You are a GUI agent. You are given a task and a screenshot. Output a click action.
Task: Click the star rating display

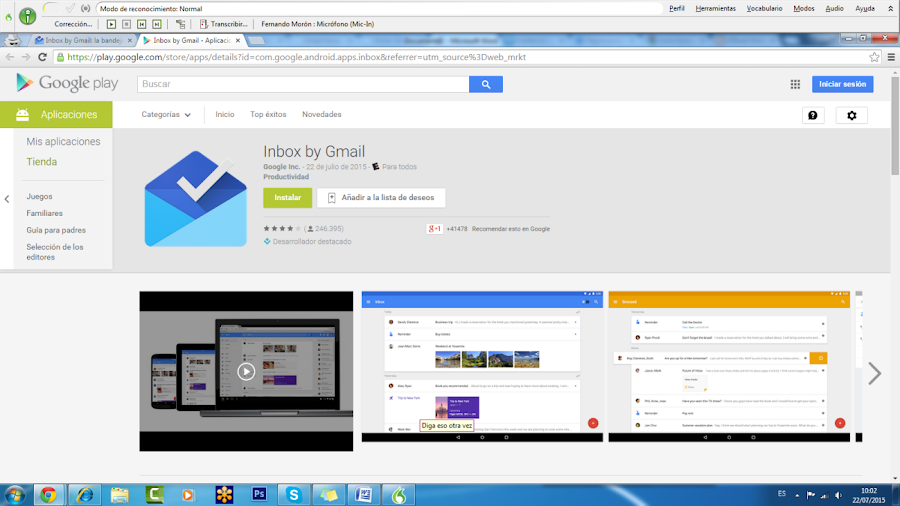click(282, 228)
